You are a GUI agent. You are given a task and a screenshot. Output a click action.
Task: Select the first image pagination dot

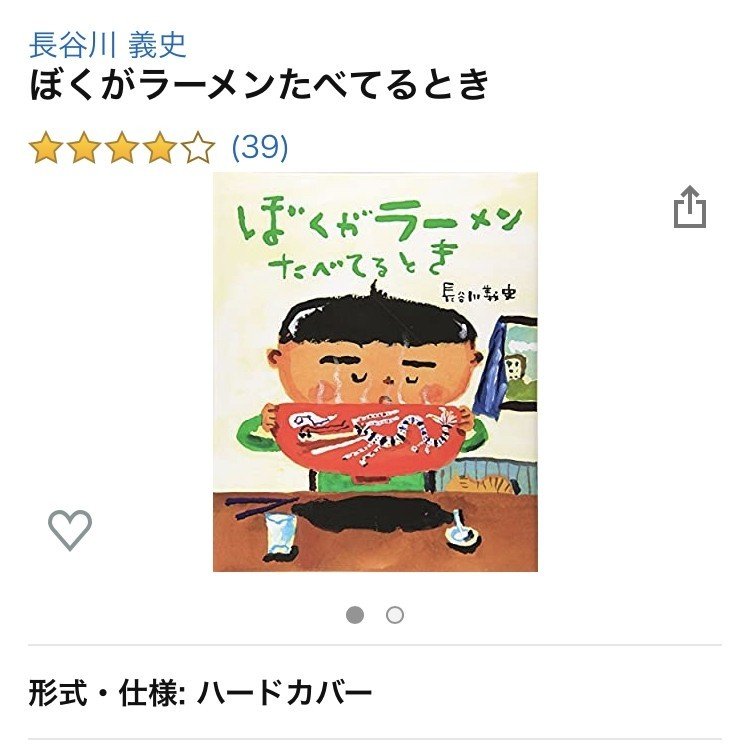click(355, 615)
